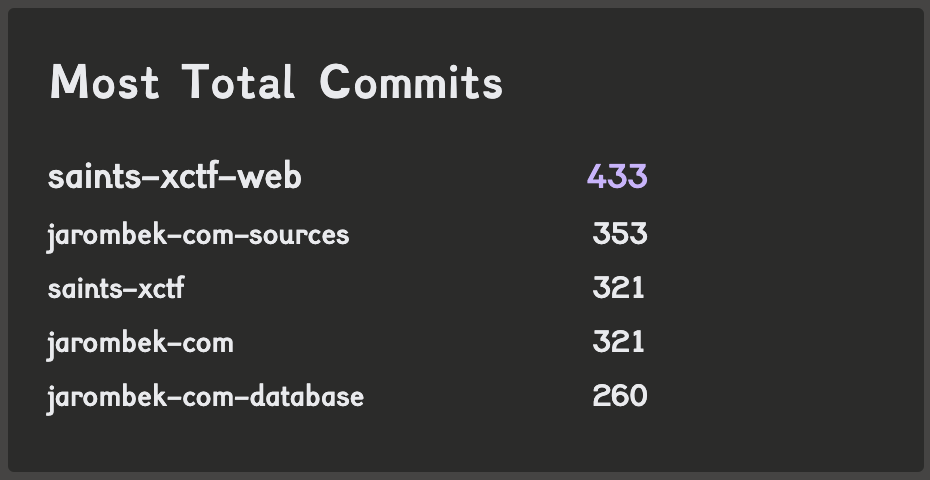Click the word Total in heading
The image size is (930, 480).
[x=238, y=82]
